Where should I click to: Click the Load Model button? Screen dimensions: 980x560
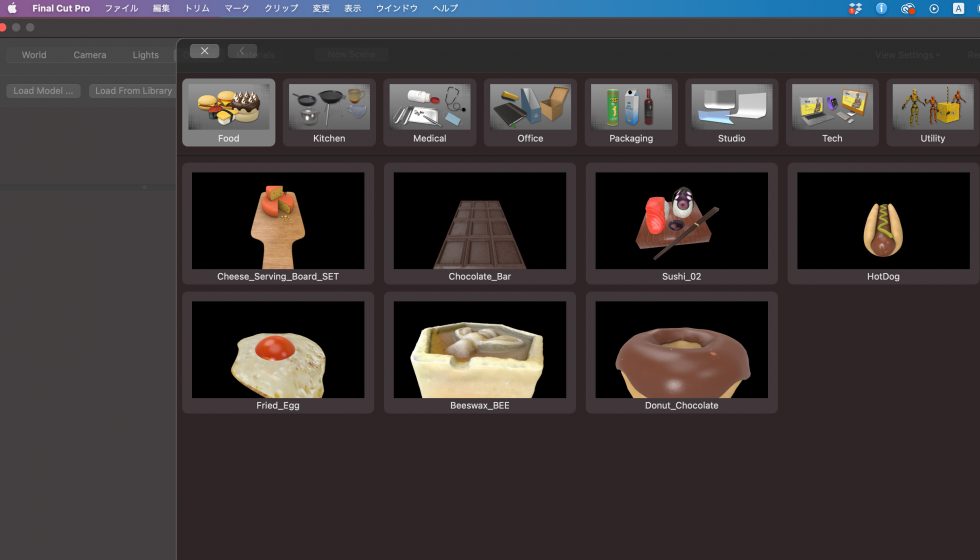[43, 91]
